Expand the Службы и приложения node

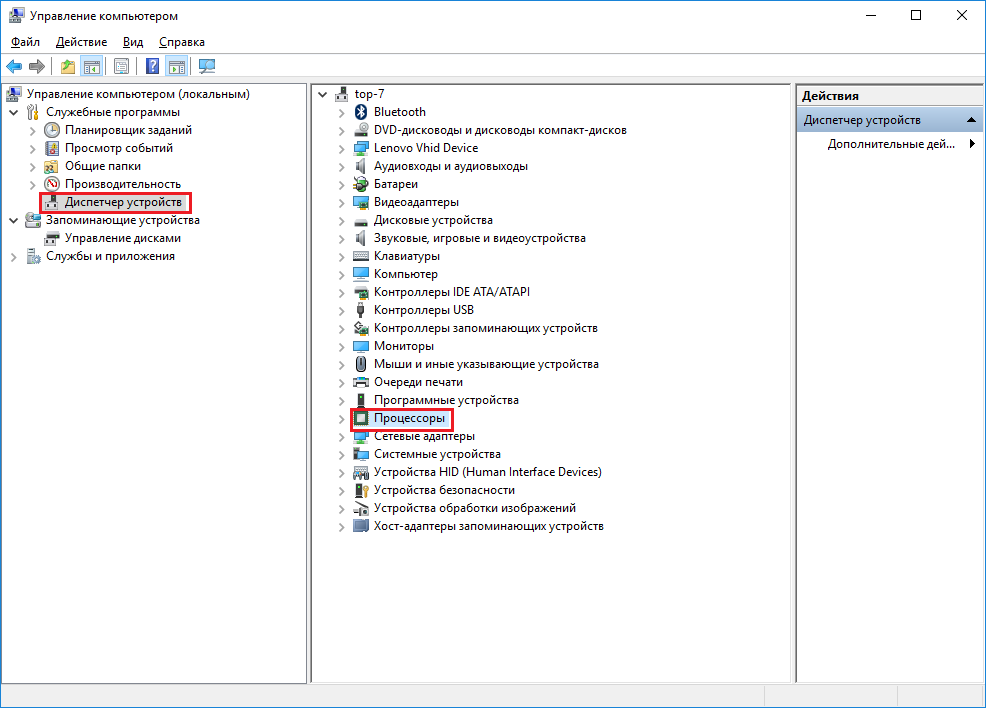coord(13,256)
